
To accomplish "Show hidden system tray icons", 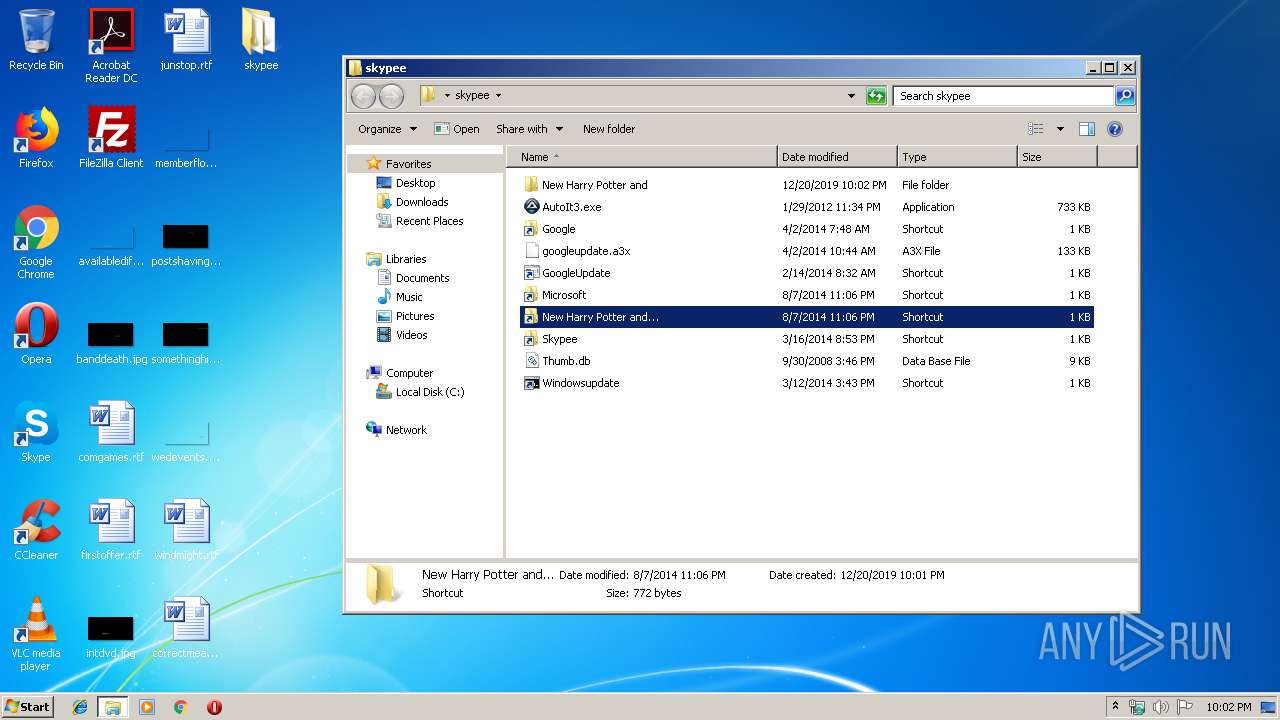I will click(1115, 706).
